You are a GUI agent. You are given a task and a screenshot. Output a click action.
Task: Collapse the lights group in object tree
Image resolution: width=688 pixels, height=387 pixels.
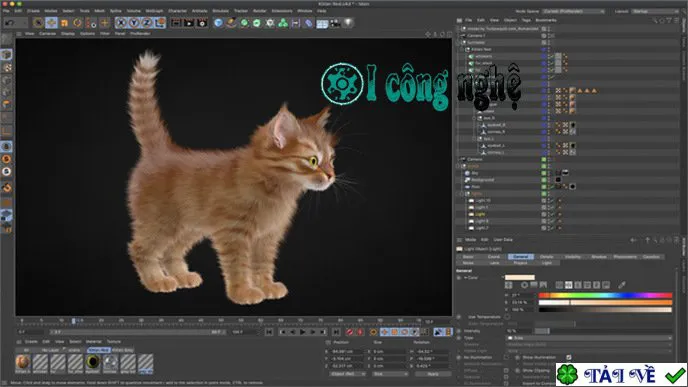[462, 194]
